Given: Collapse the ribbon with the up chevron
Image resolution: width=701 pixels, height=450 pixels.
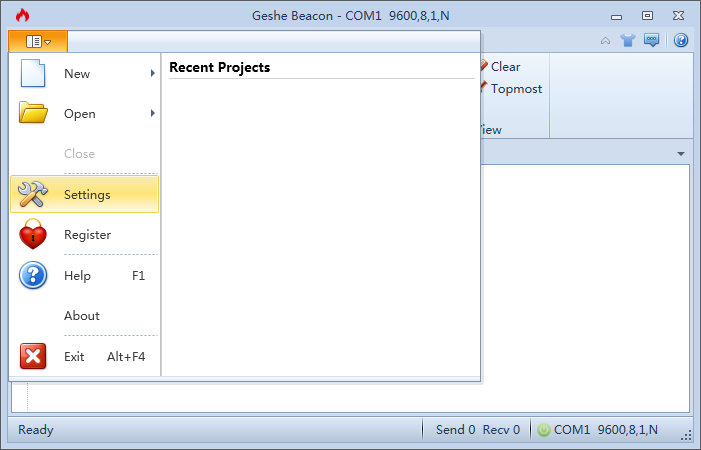Looking at the screenshot, I should pyautogui.click(x=605, y=41).
